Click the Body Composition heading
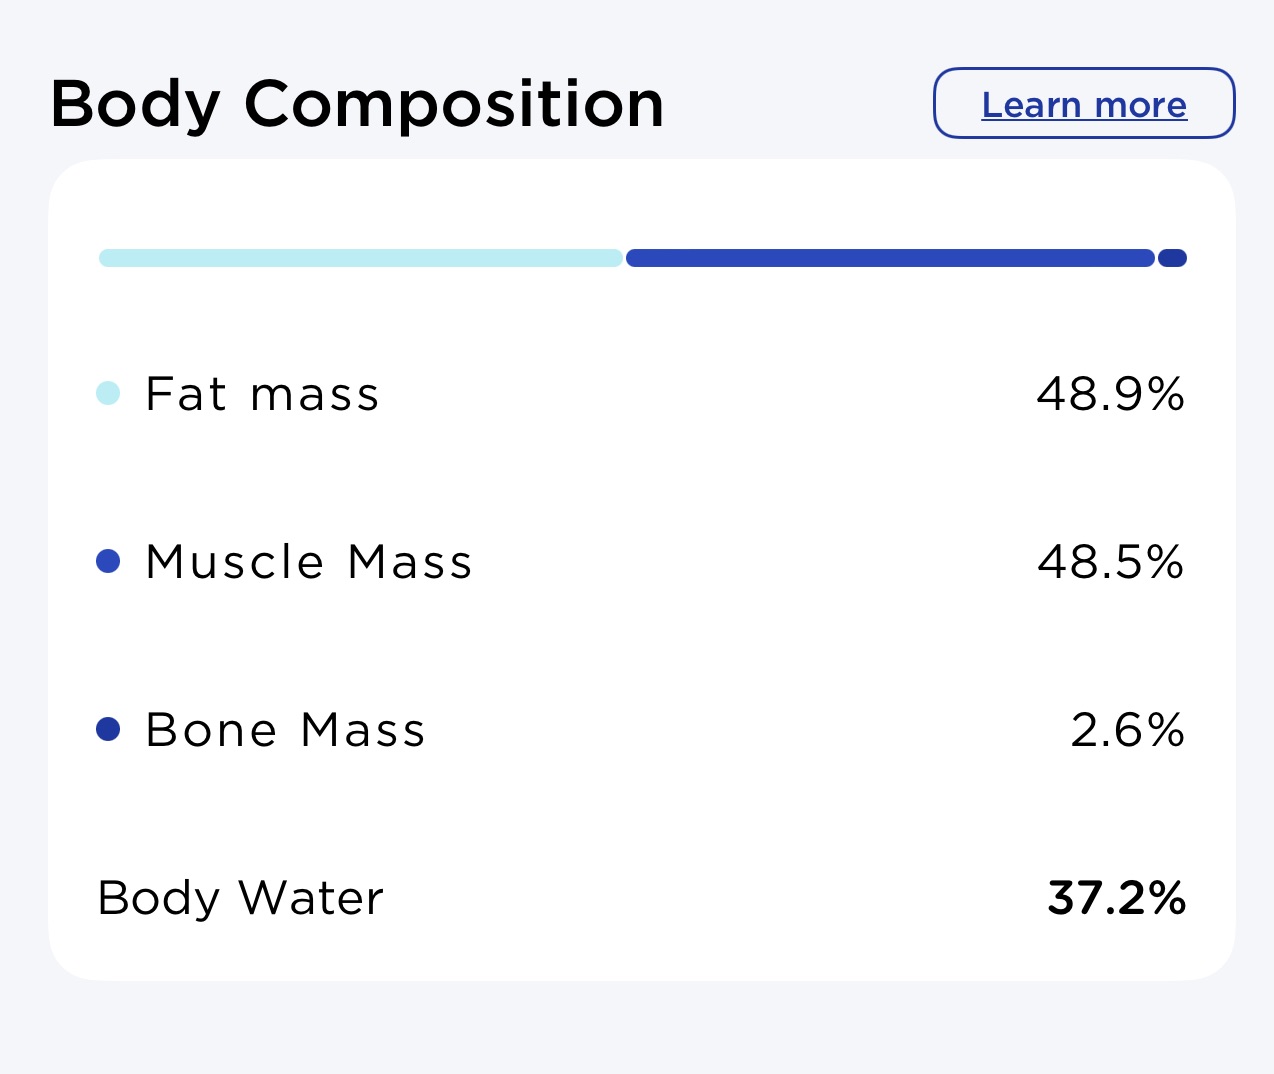This screenshot has width=1274, height=1074. [357, 104]
